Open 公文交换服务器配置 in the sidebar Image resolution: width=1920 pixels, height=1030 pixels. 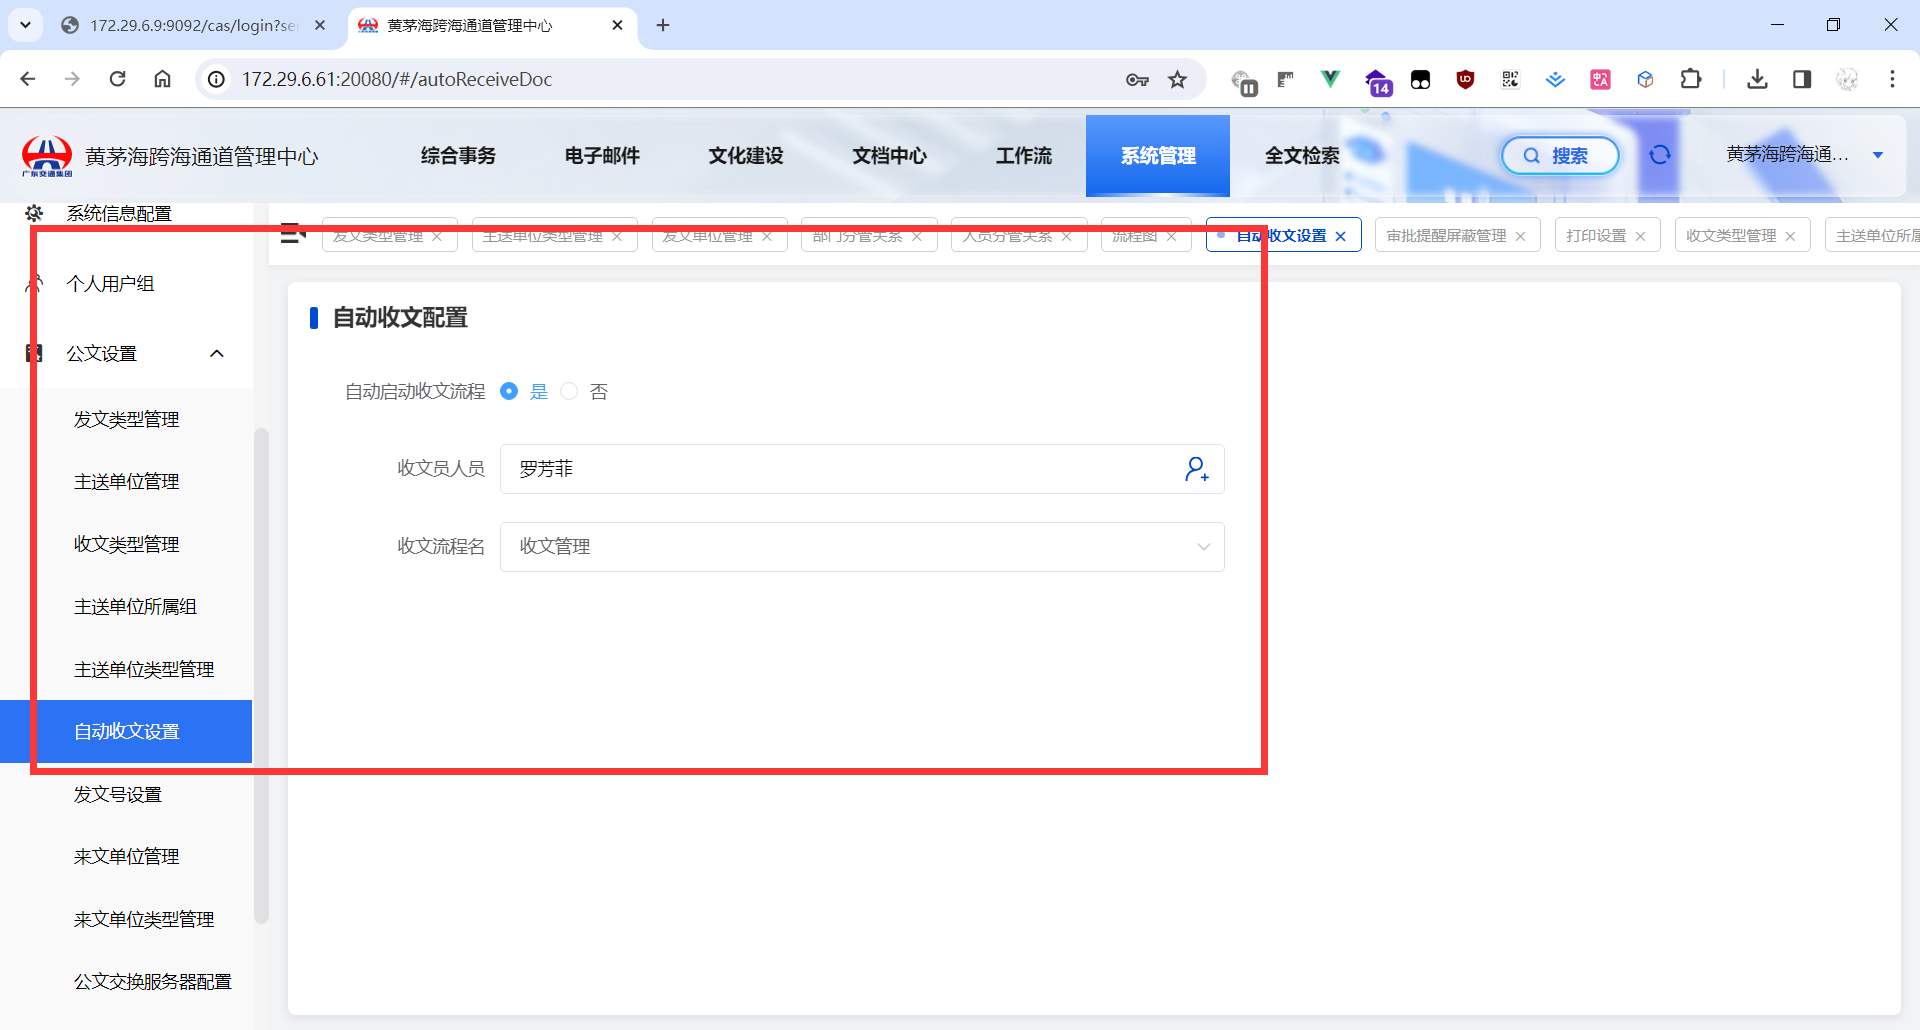pos(127,982)
